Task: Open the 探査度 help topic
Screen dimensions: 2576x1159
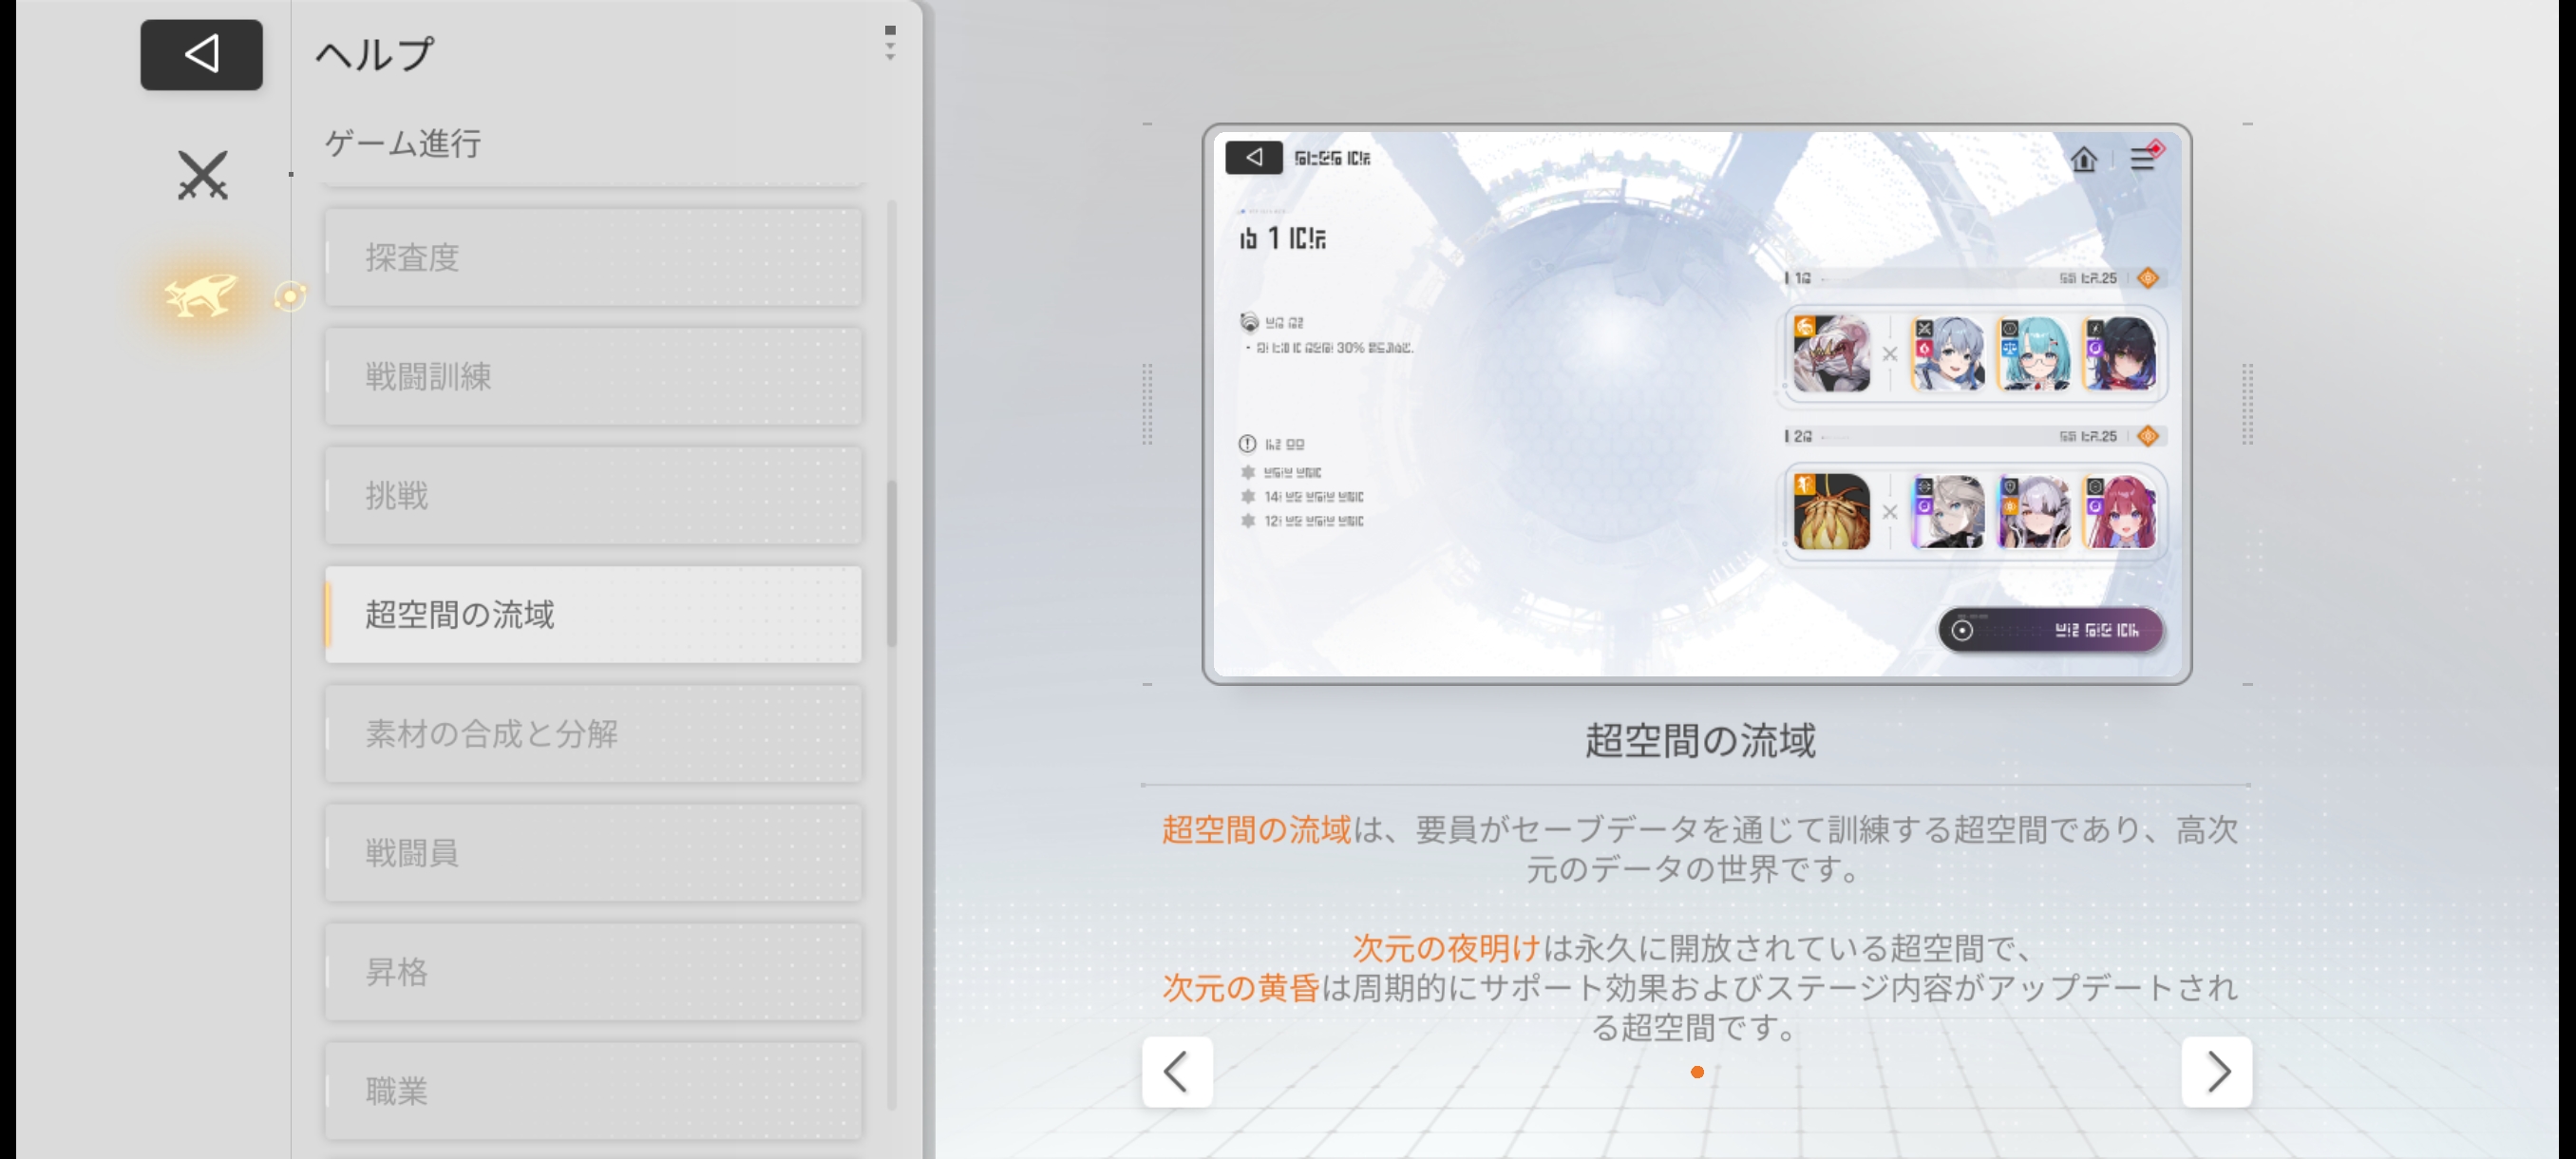Action: click(593, 258)
